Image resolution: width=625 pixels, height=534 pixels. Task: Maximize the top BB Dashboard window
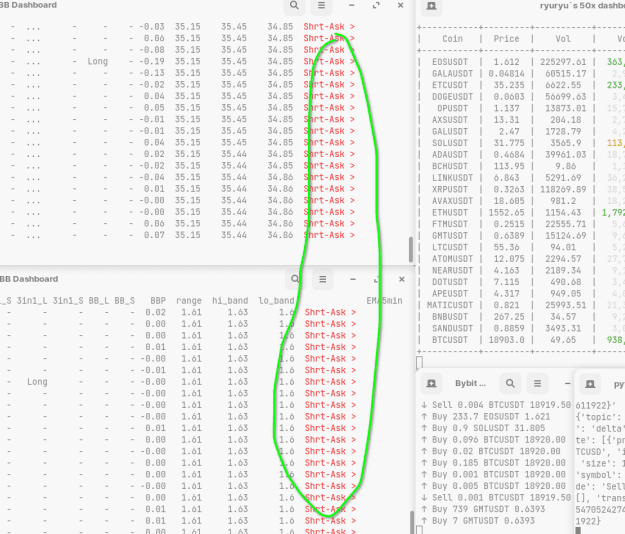pos(376,6)
